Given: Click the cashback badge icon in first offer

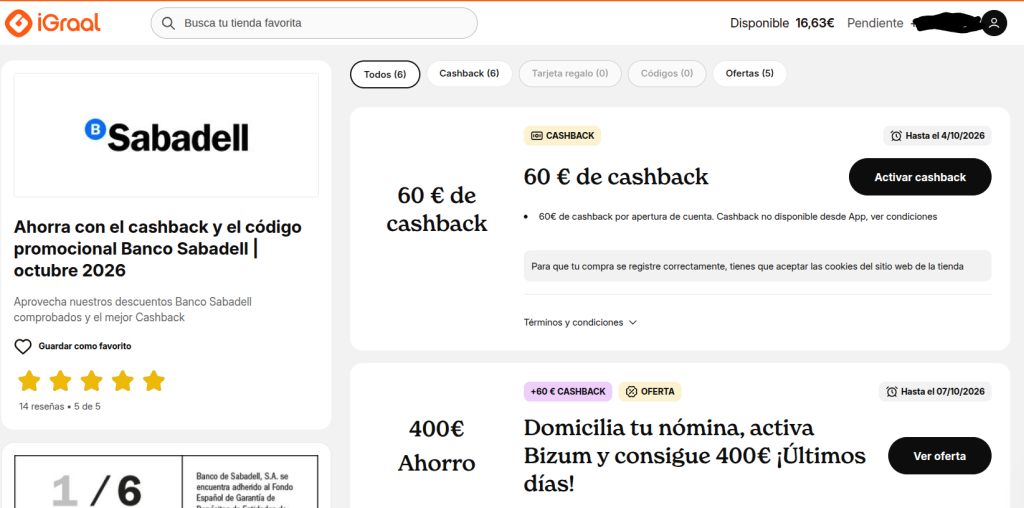Looking at the screenshot, I should pos(537,136).
